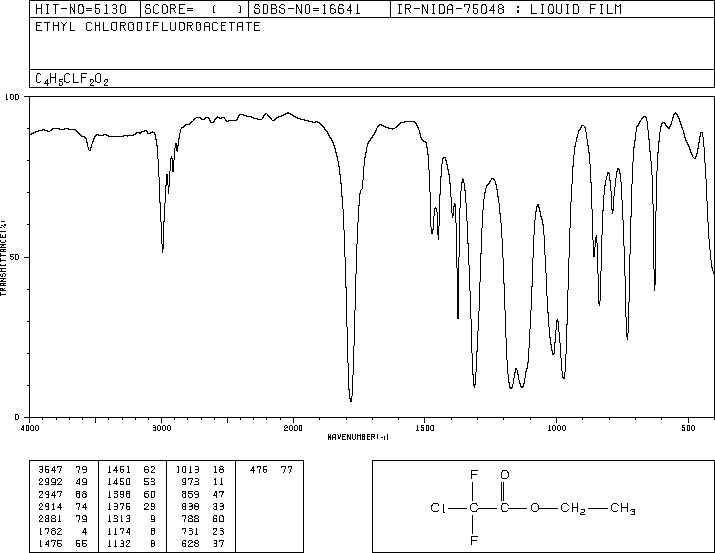
Task: Select the 1476 peak table entry
Action: pyautogui.click(x=63, y=543)
